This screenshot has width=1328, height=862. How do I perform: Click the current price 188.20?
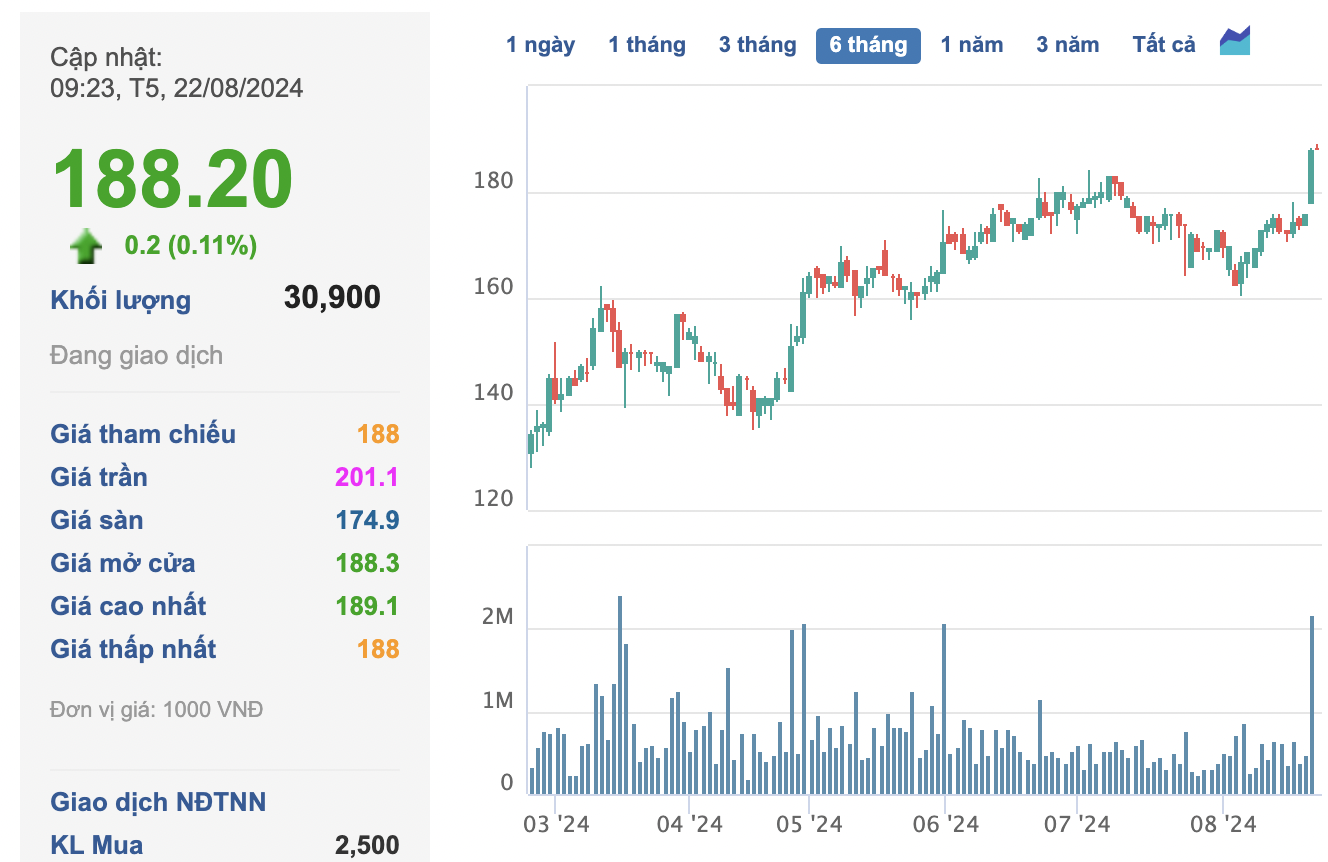point(172,180)
